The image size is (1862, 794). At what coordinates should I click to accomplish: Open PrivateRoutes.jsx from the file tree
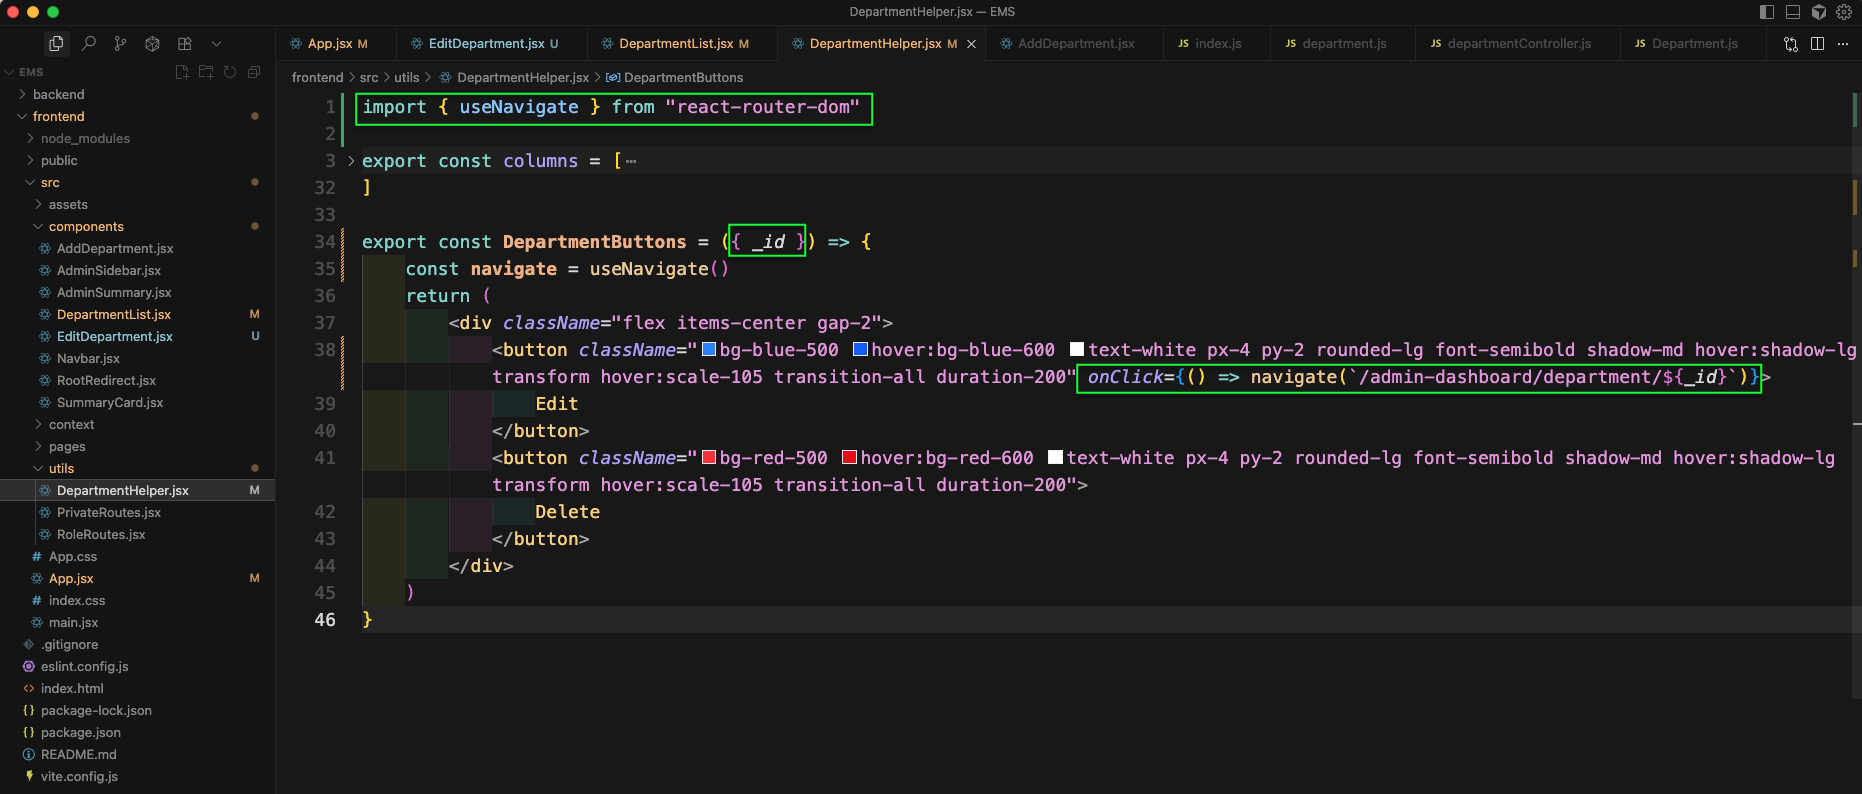coord(108,513)
